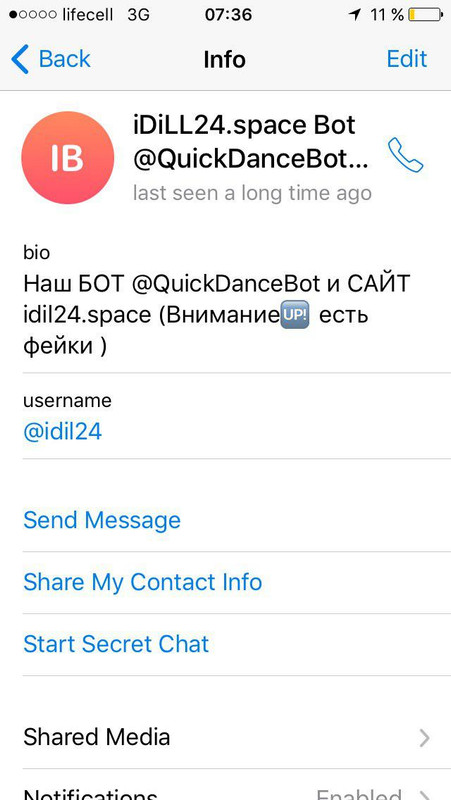Tap the bio text with @QuickDanceBot
451x800 pixels.
point(217,315)
